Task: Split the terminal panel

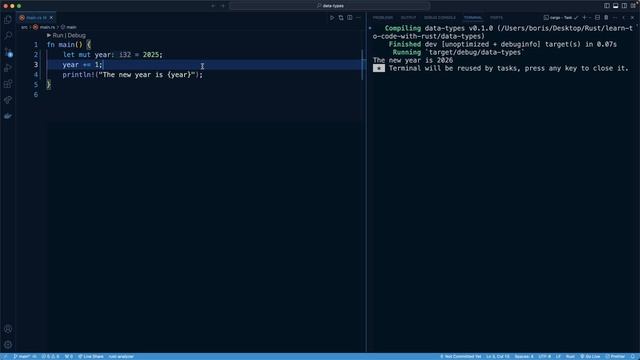Action: point(598,18)
